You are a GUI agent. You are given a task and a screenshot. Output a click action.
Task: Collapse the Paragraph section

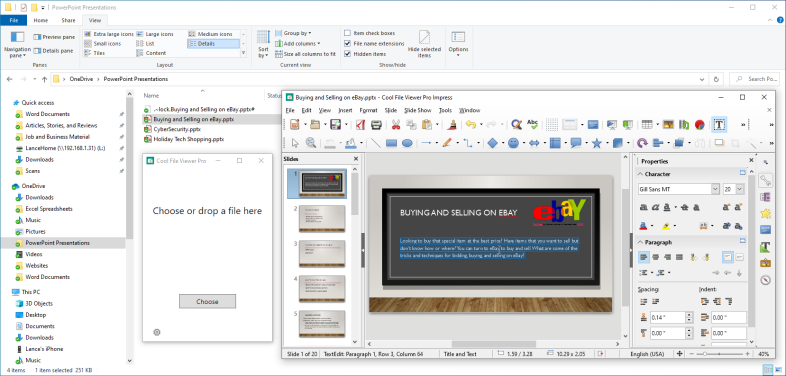640,242
